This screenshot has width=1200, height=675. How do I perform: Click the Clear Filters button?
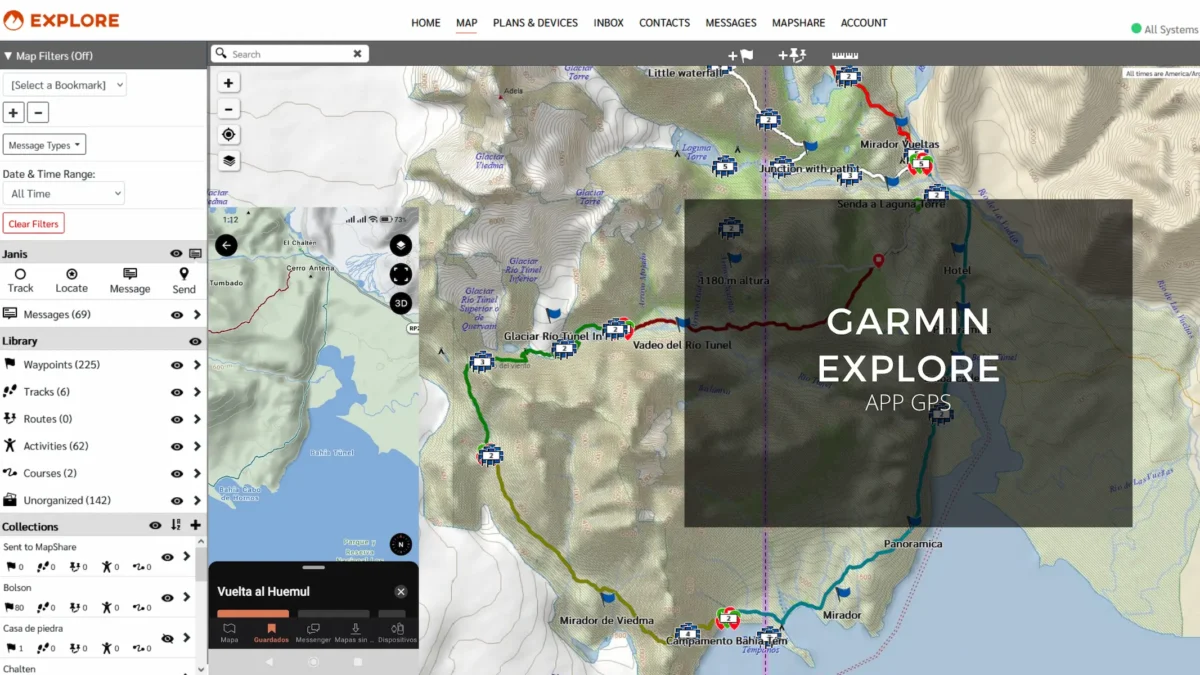pos(34,223)
